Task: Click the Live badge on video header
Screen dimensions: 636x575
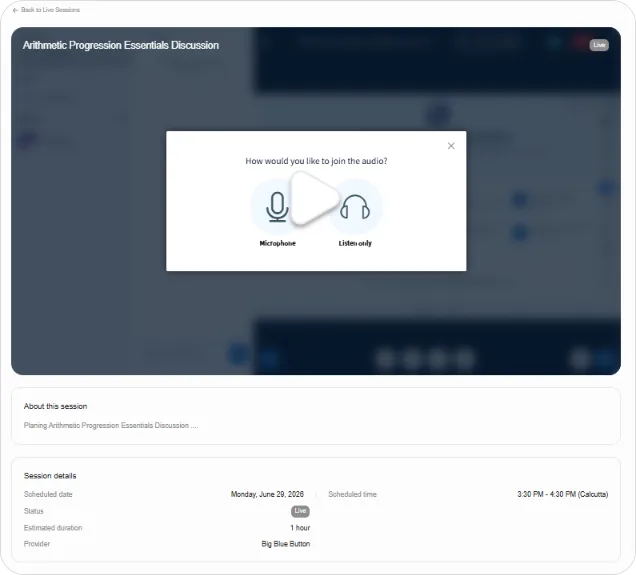Action: (599, 45)
